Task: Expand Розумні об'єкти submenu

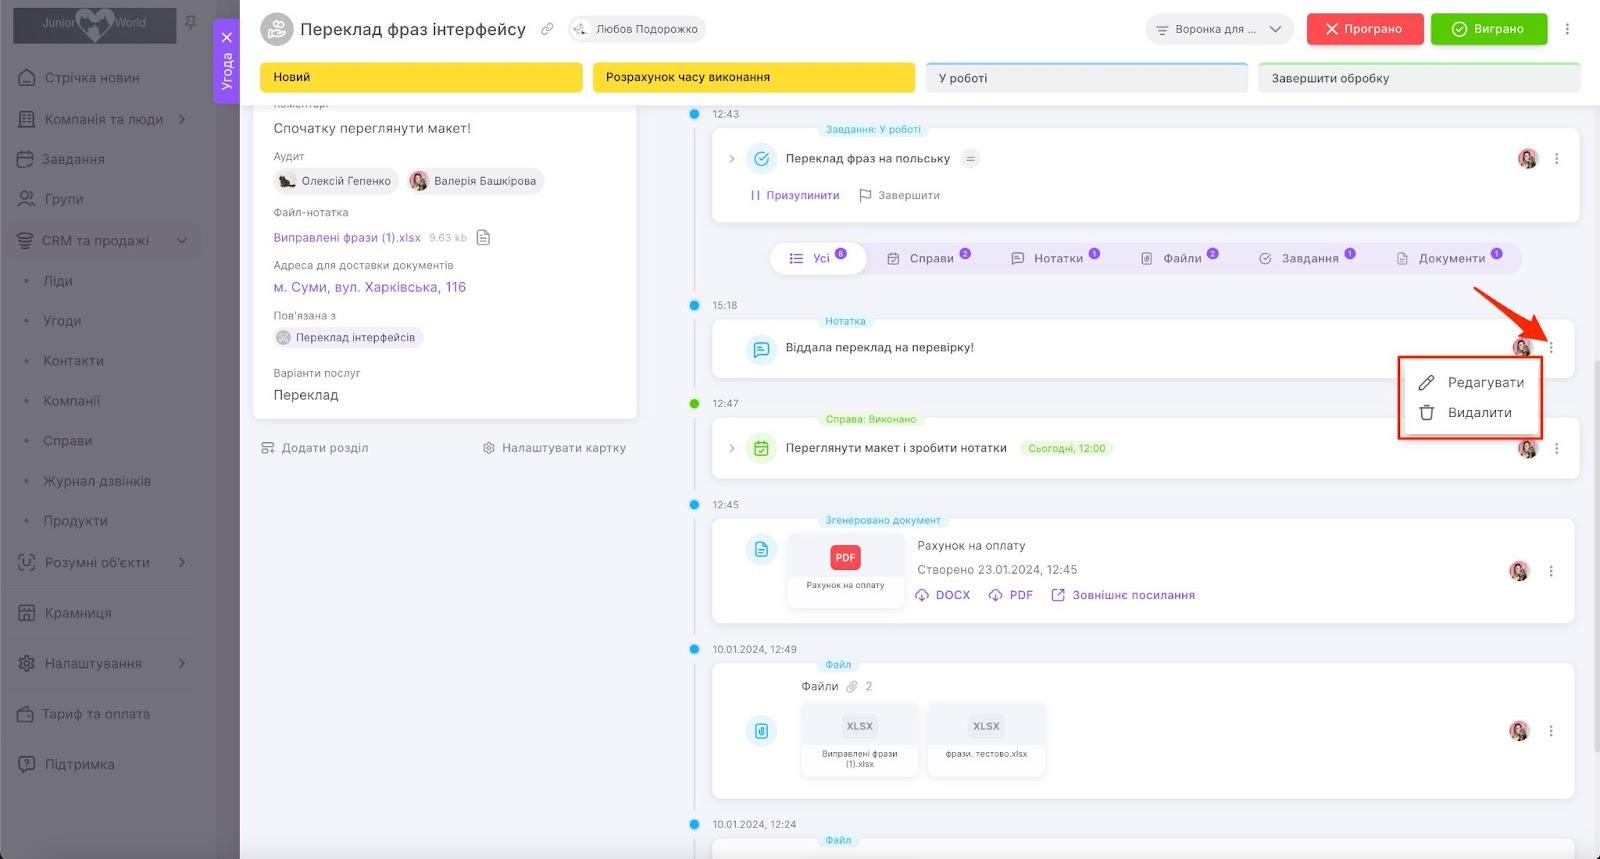Action: point(182,562)
